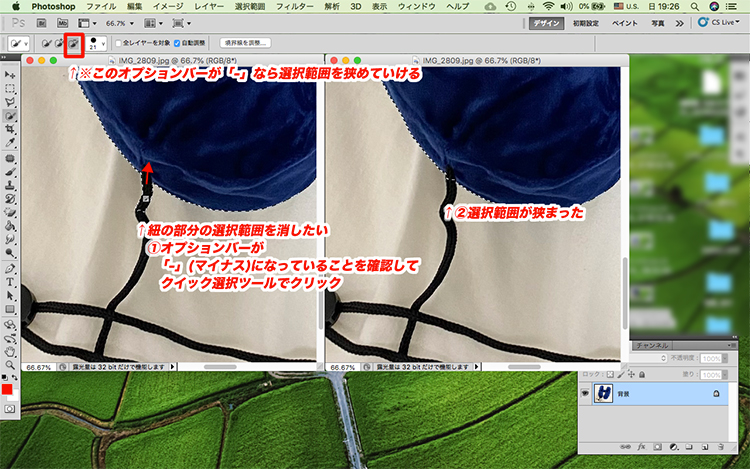Viewport: 750px width, 469px height.
Task: Select the Zoom tool in the toolbox
Action: [x=10, y=365]
